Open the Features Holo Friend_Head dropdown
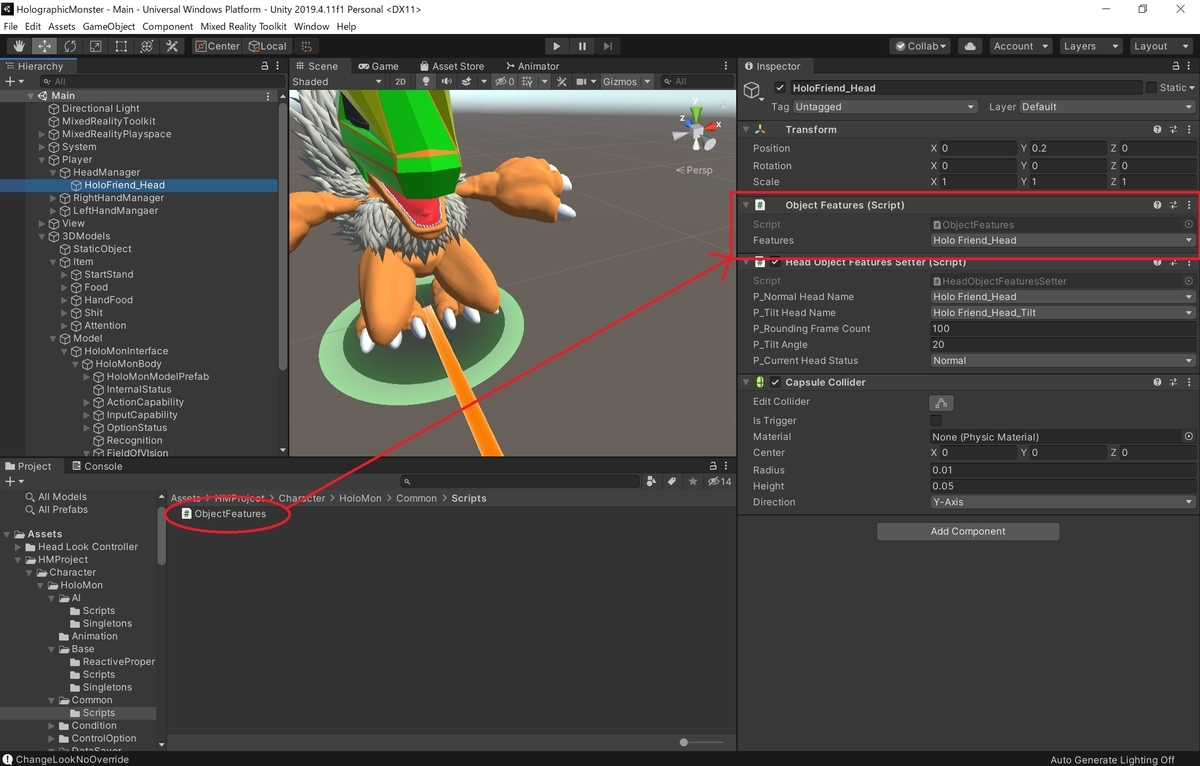Viewport: 1200px width, 766px height. [1062, 240]
